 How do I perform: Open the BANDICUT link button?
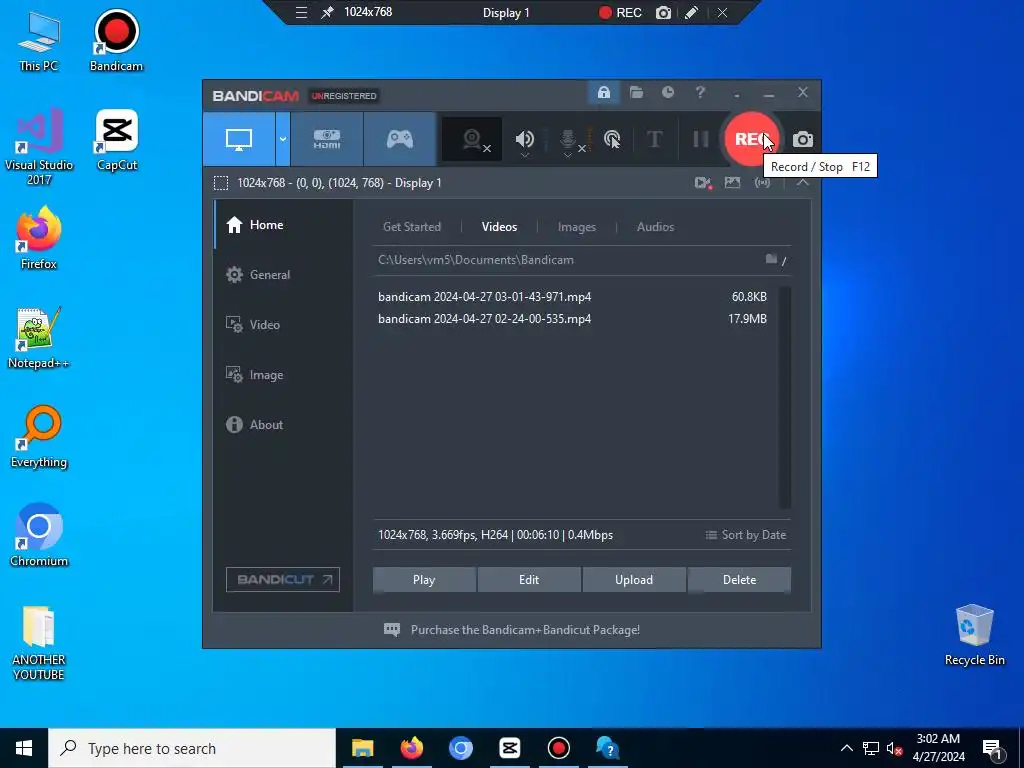(283, 579)
